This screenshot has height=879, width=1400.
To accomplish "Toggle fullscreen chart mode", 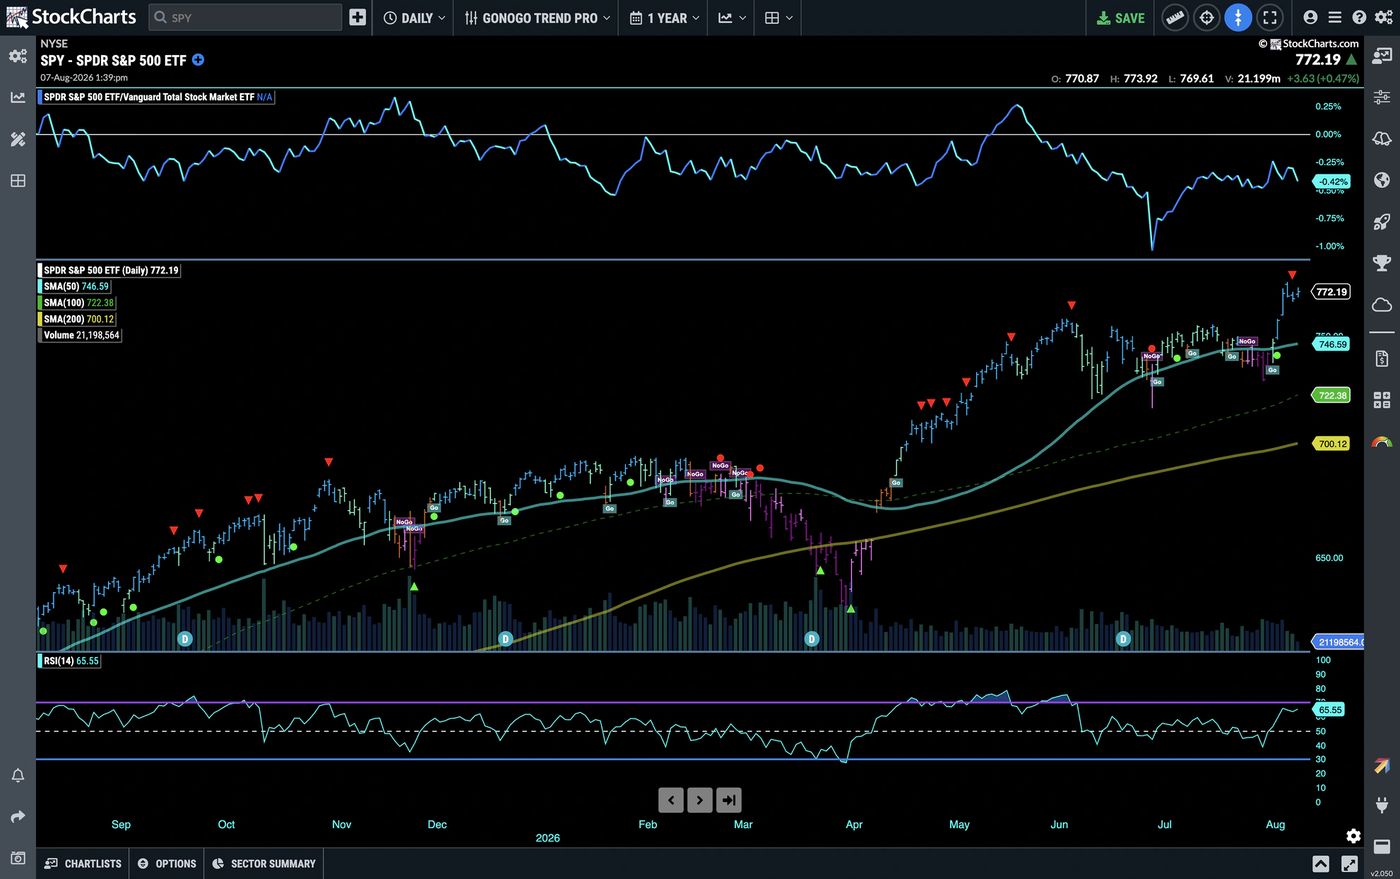I will click(1270, 18).
